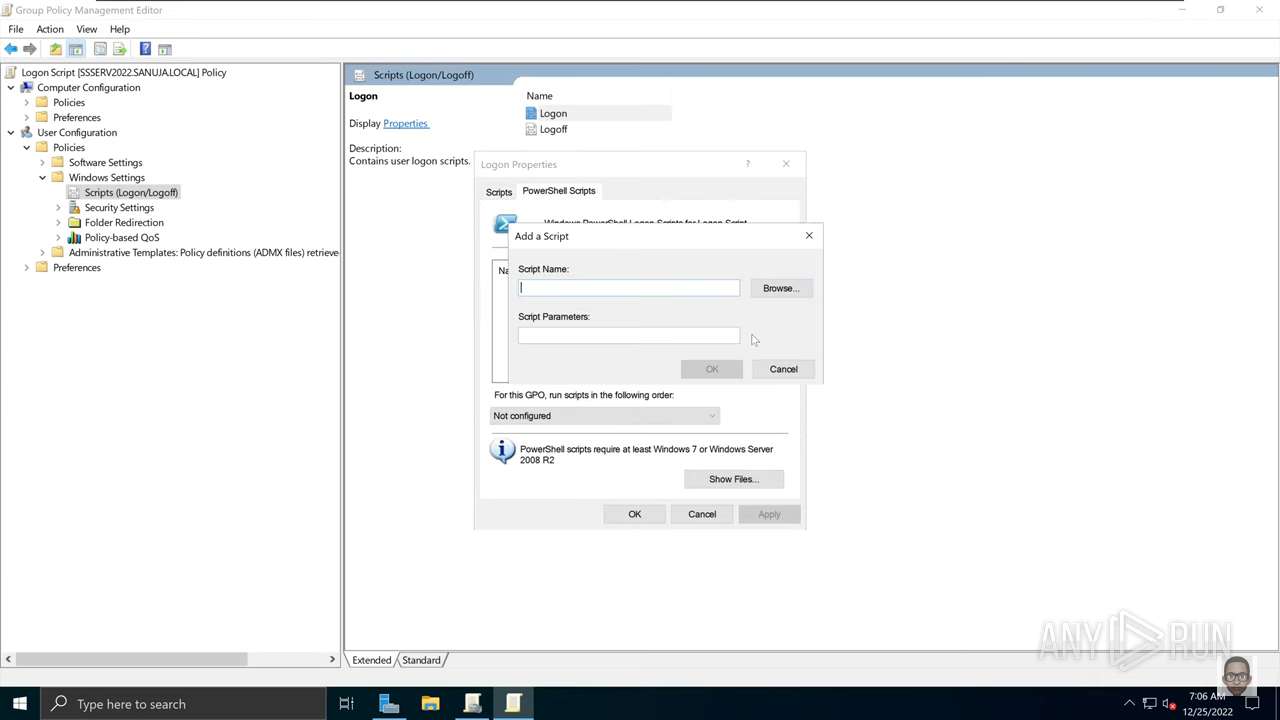
Task: Click the Logoff script icon in list
Action: click(x=531, y=129)
